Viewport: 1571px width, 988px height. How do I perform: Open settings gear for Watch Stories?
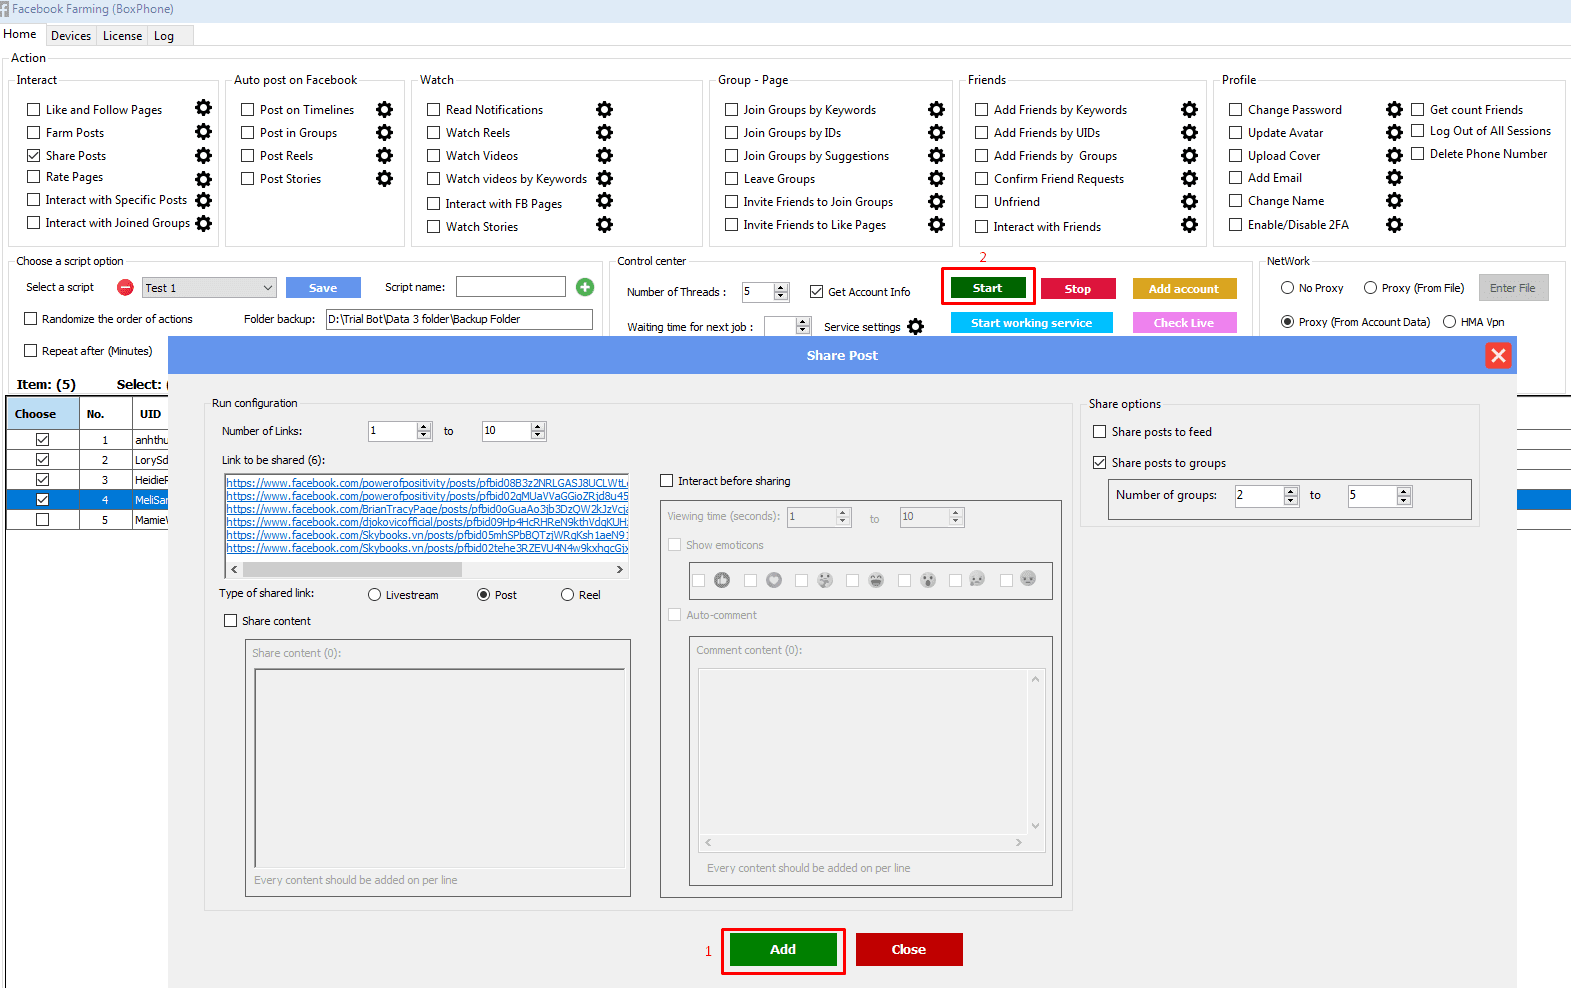click(x=605, y=224)
